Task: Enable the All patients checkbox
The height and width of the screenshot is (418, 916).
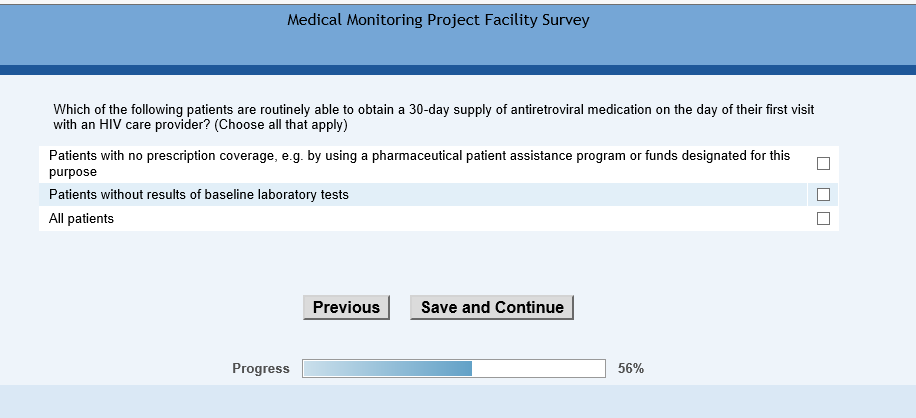Action: coord(823,218)
